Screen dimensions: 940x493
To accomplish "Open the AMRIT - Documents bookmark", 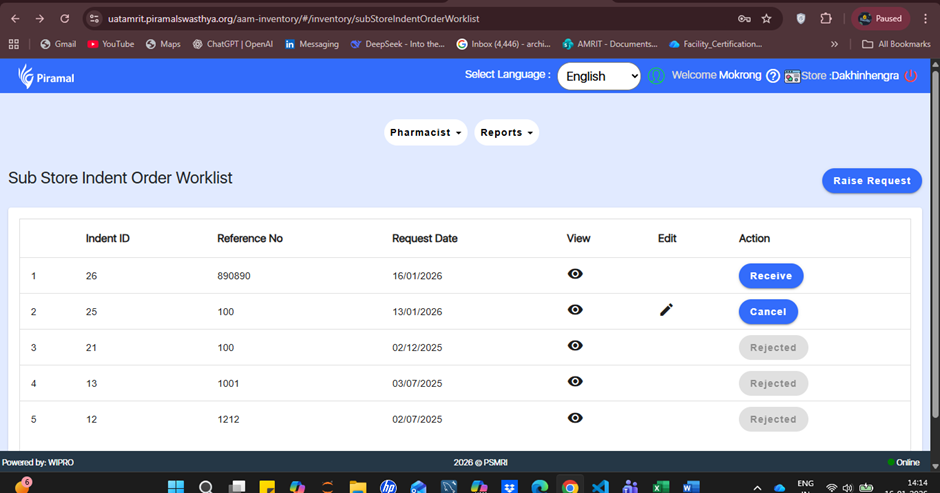I will click(x=610, y=44).
